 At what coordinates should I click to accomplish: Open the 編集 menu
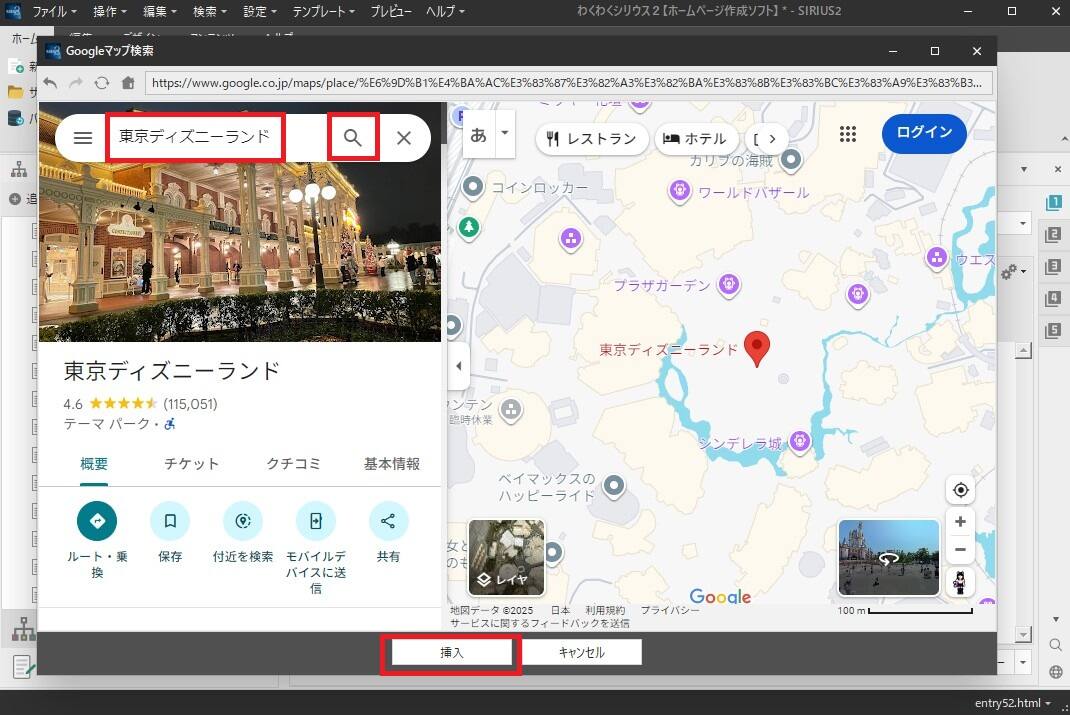(160, 12)
